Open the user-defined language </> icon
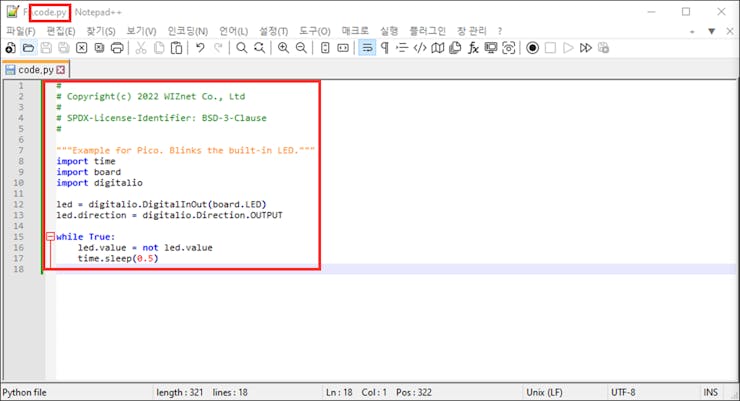The height and width of the screenshot is (401, 740). point(420,48)
